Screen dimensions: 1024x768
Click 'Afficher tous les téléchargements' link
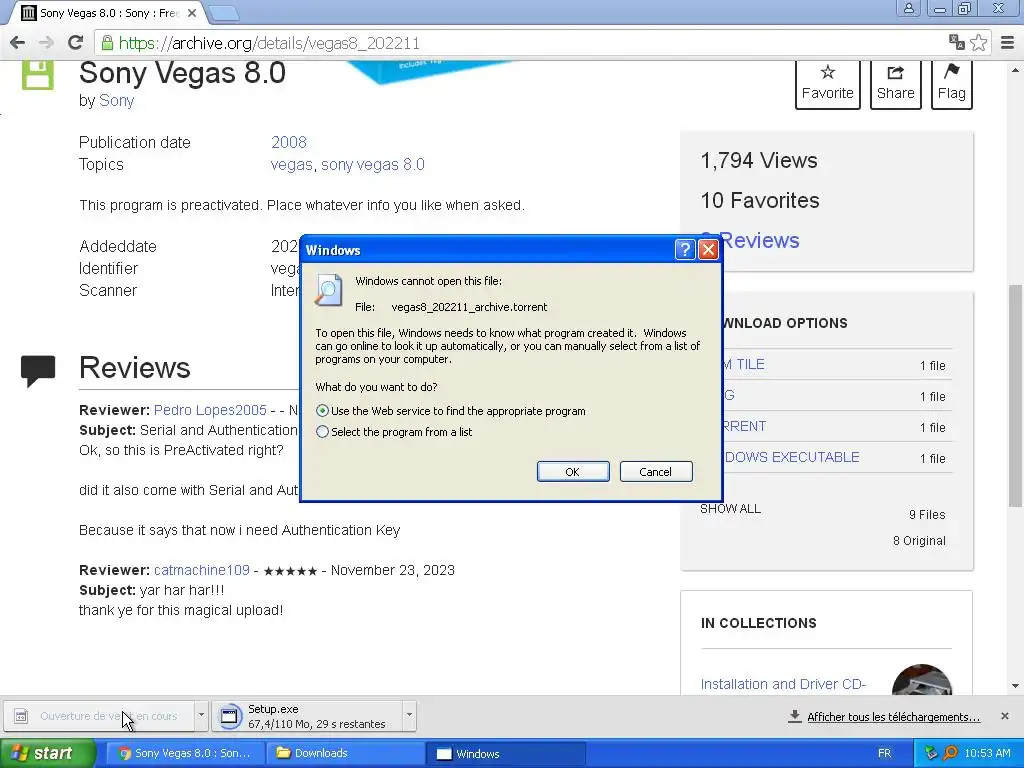click(893, 716)
